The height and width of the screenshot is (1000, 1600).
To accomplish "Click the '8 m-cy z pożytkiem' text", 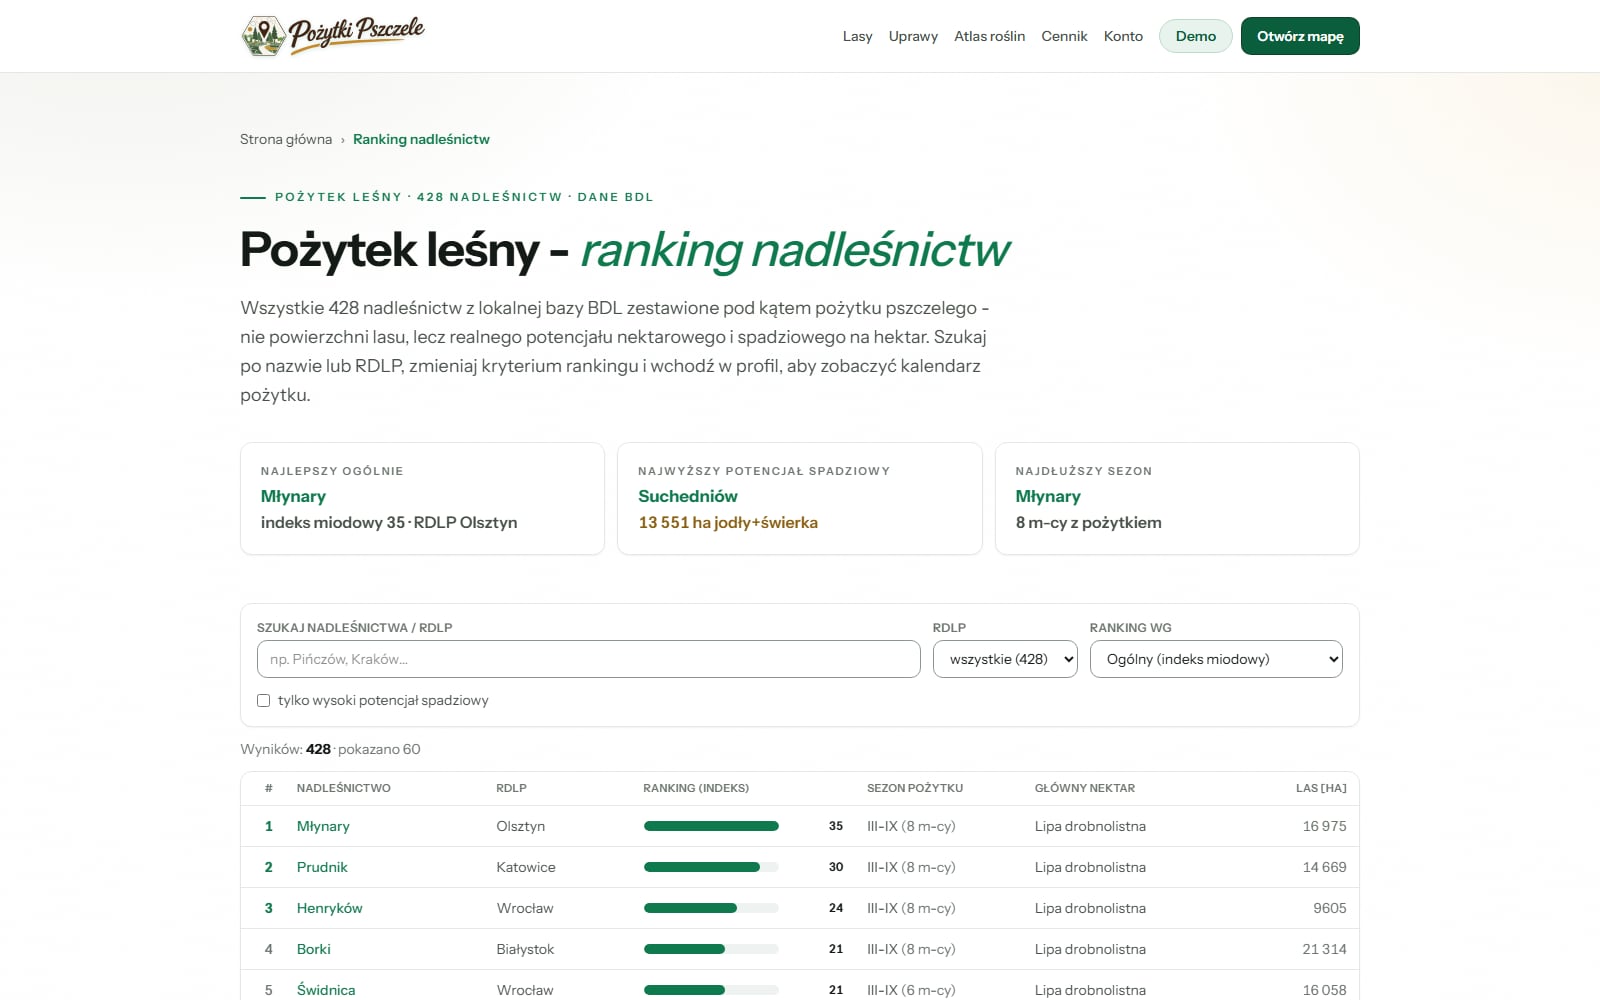I will point(1089,522).
